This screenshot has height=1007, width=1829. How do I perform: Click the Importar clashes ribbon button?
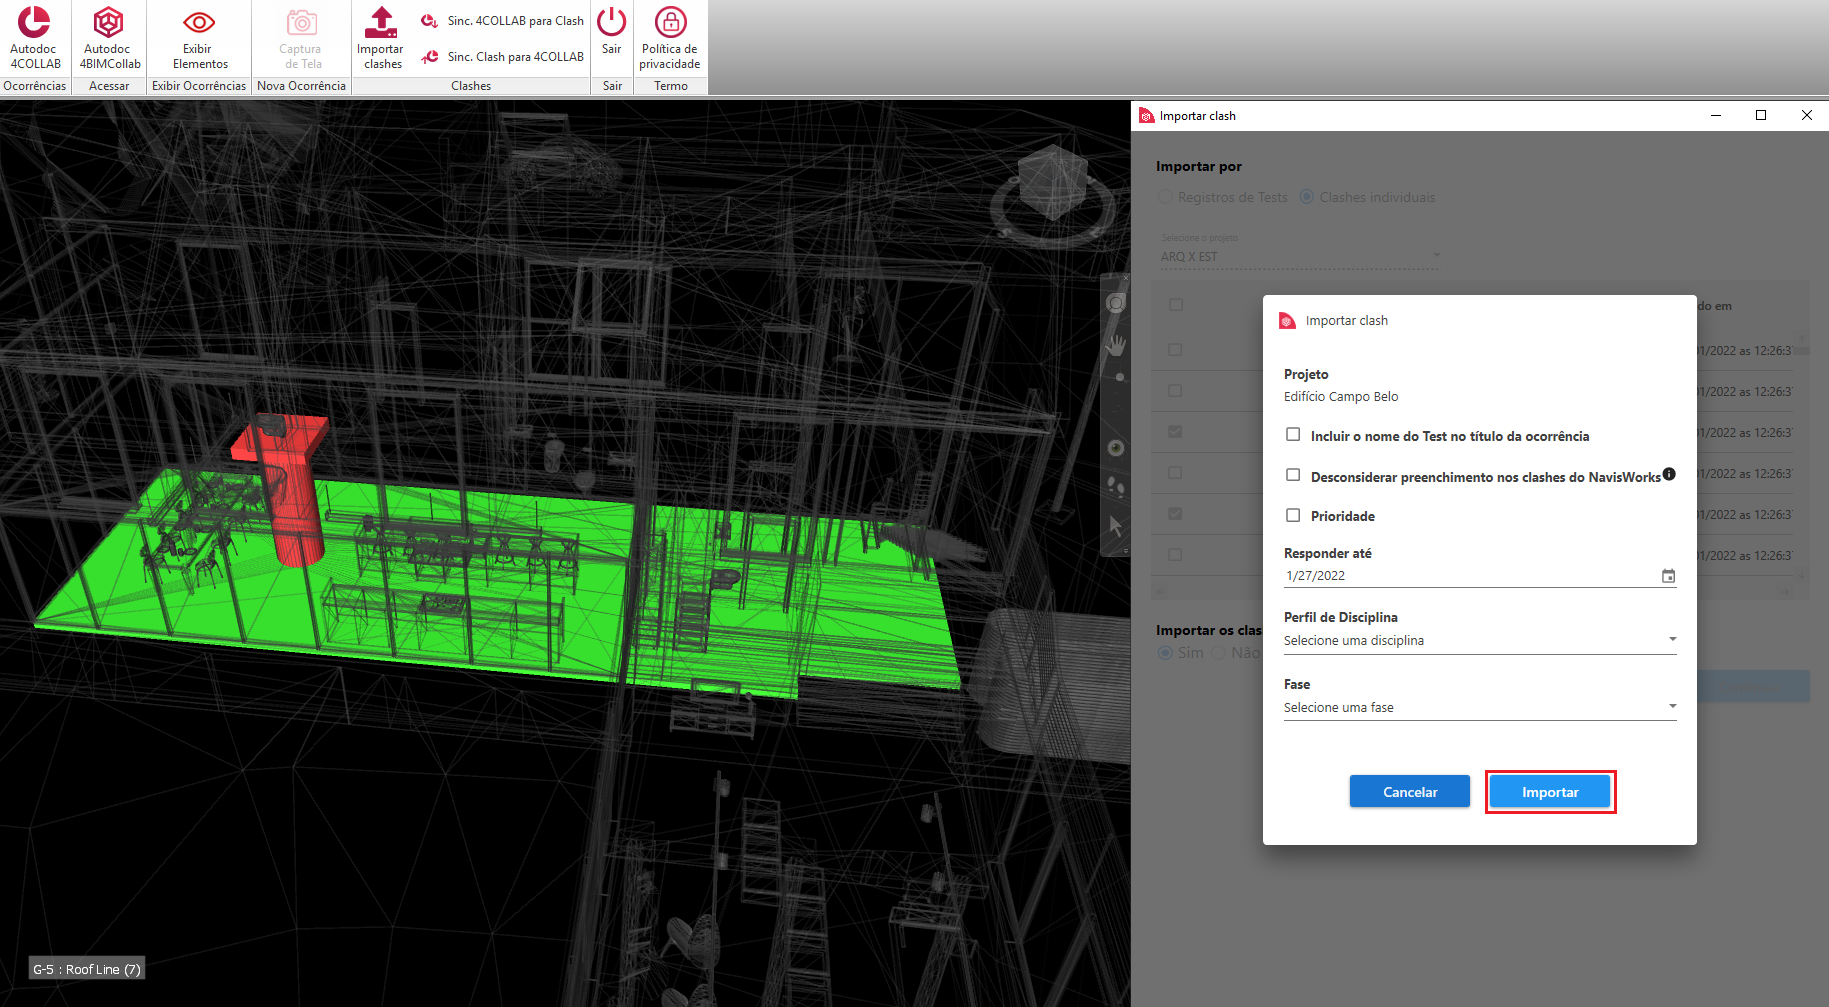click(x=381, y=38)
